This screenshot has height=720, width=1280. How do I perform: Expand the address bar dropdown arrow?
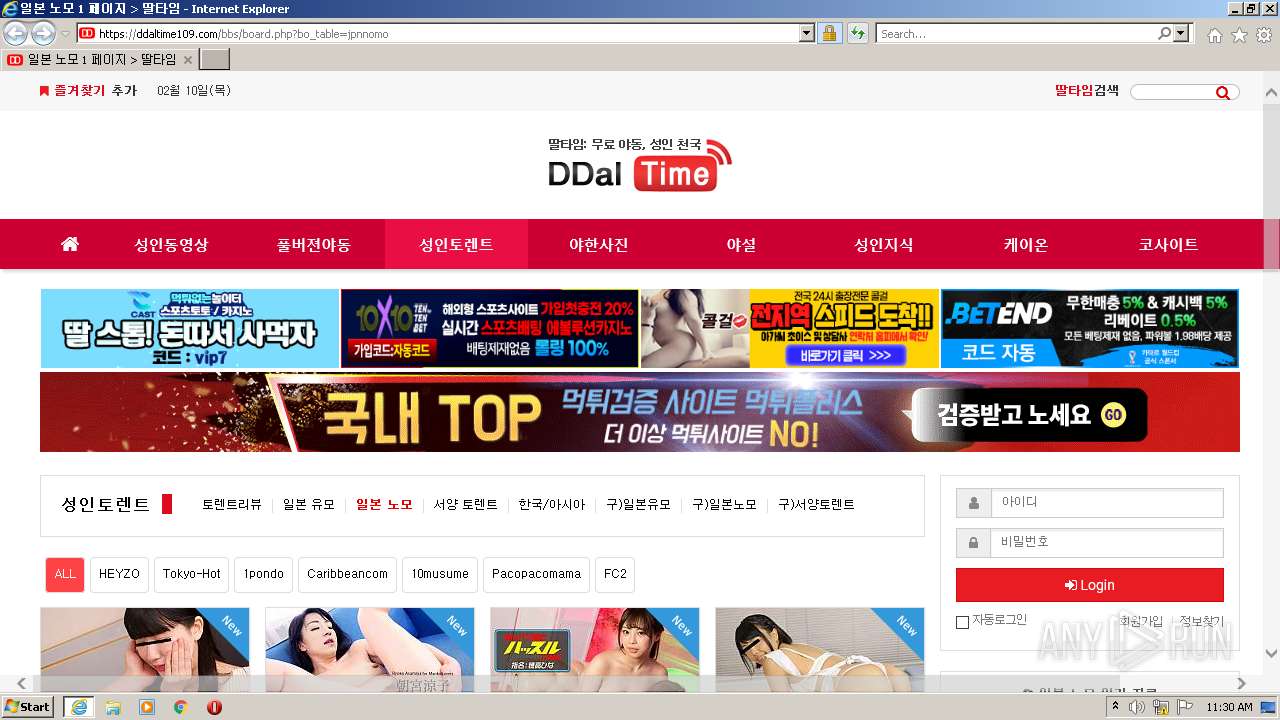[x=807, y=33]
